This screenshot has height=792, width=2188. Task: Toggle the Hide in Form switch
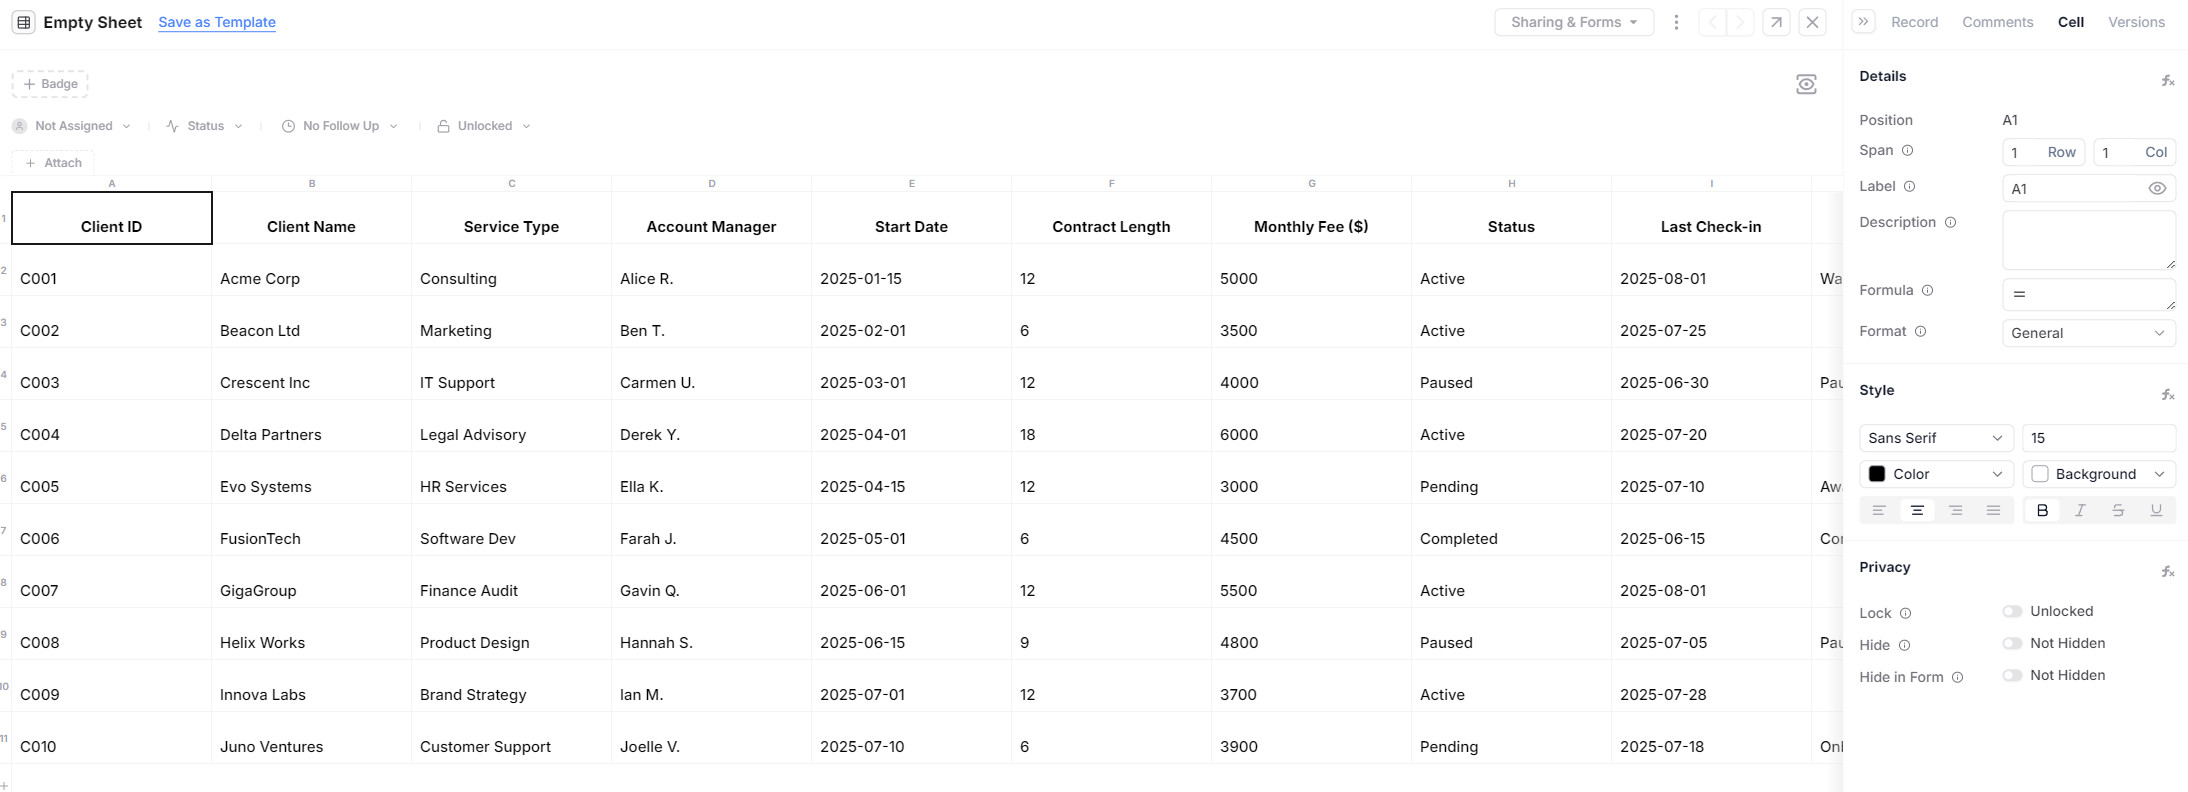2012,675
